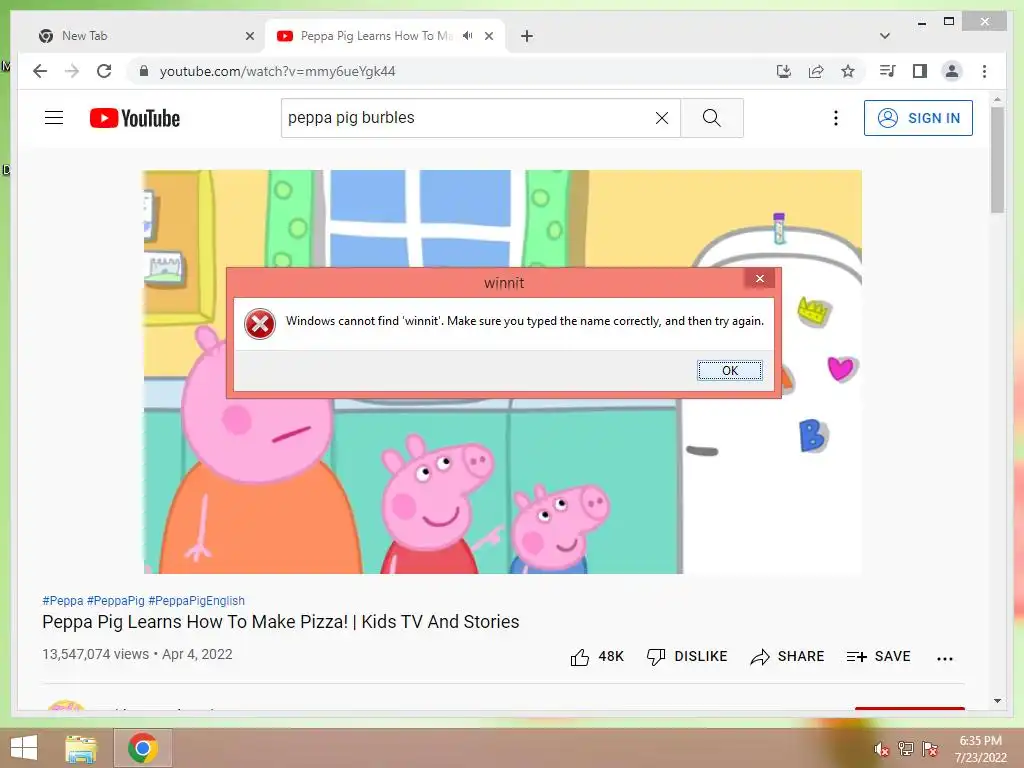Click OK in the winnit error dialog
The width and height of the screenshot is (1024, 768).
tap(729, 370)
